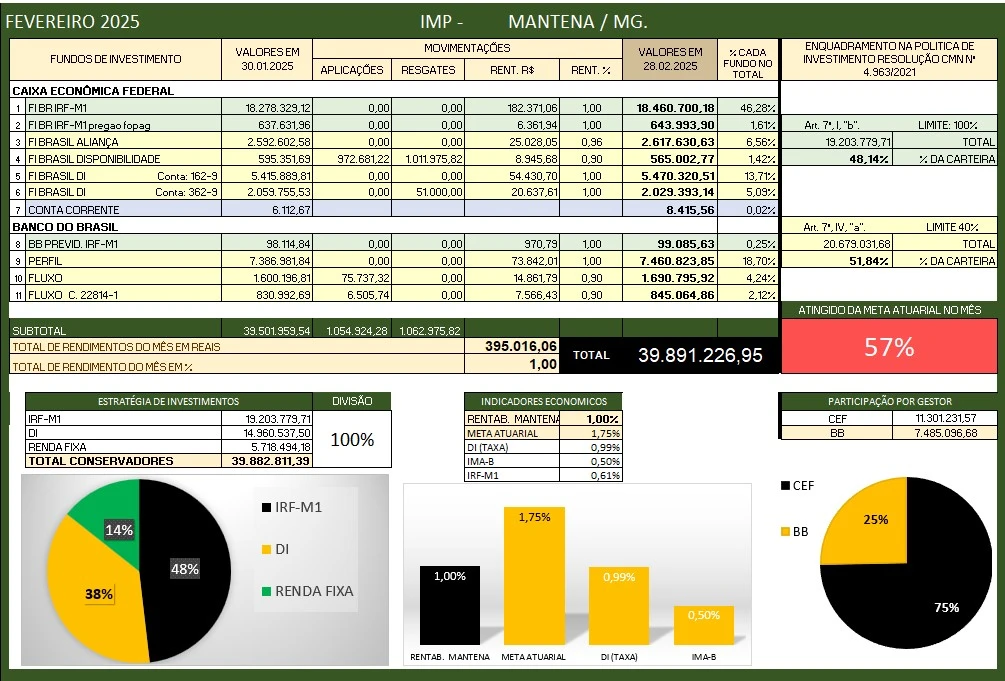Select the red 57% meta atuarial cell
Screen dimensions: 1005x681
click(x=889, y=347)
